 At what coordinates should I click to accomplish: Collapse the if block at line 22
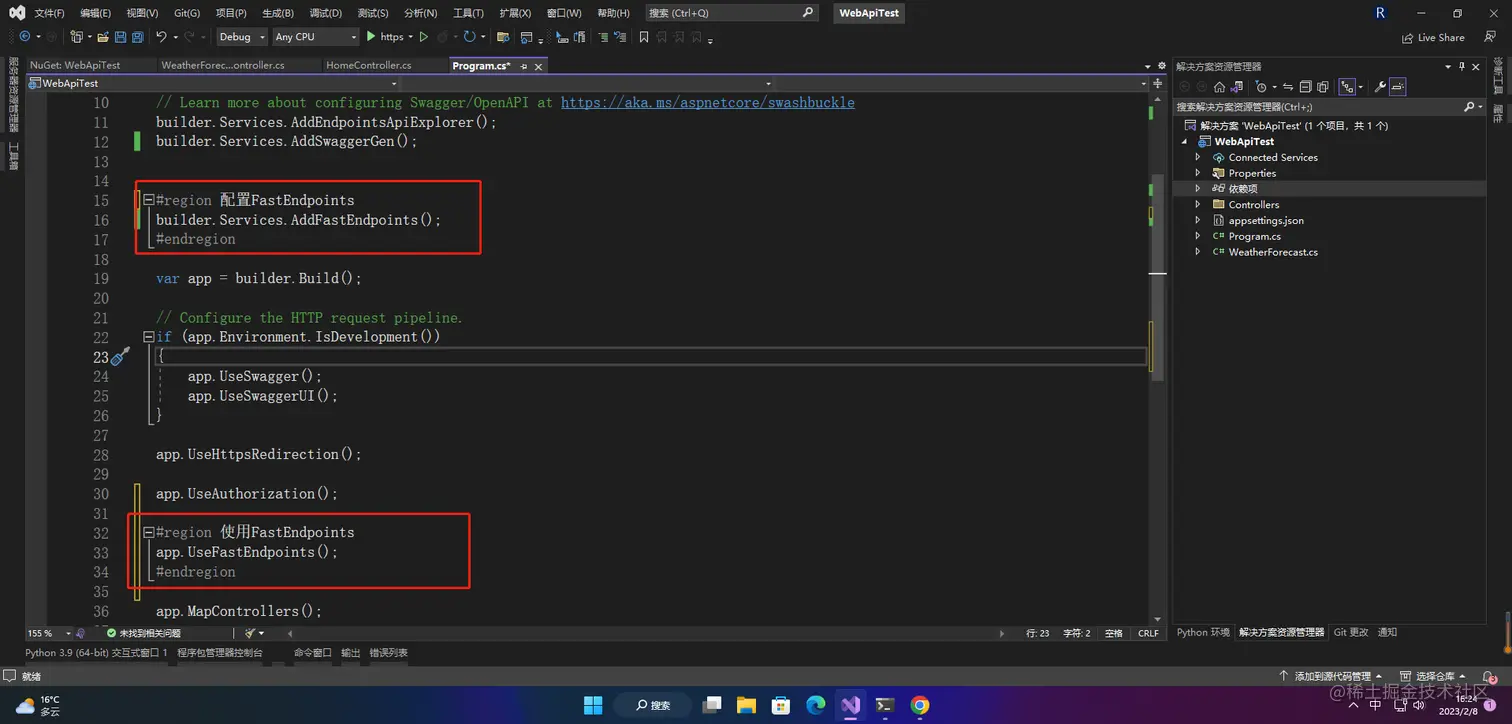point(148,337)
